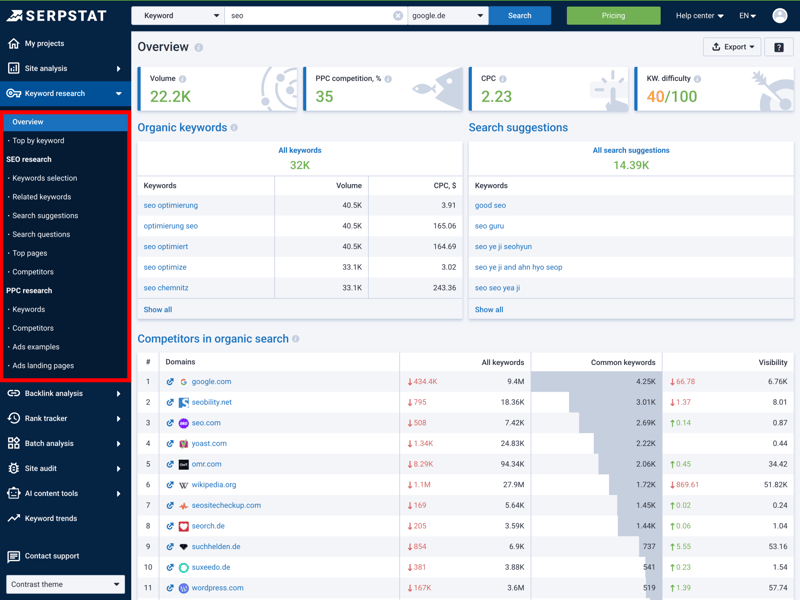Open external link icon for wikipedia.org row
Screen dimensions: 800x600
click(170, 485)
